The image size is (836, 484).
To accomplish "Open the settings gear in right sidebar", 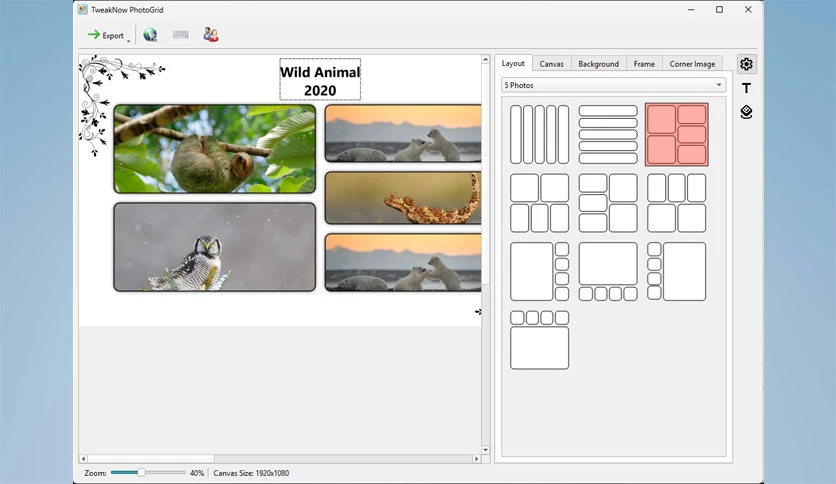I will (746, 64).
